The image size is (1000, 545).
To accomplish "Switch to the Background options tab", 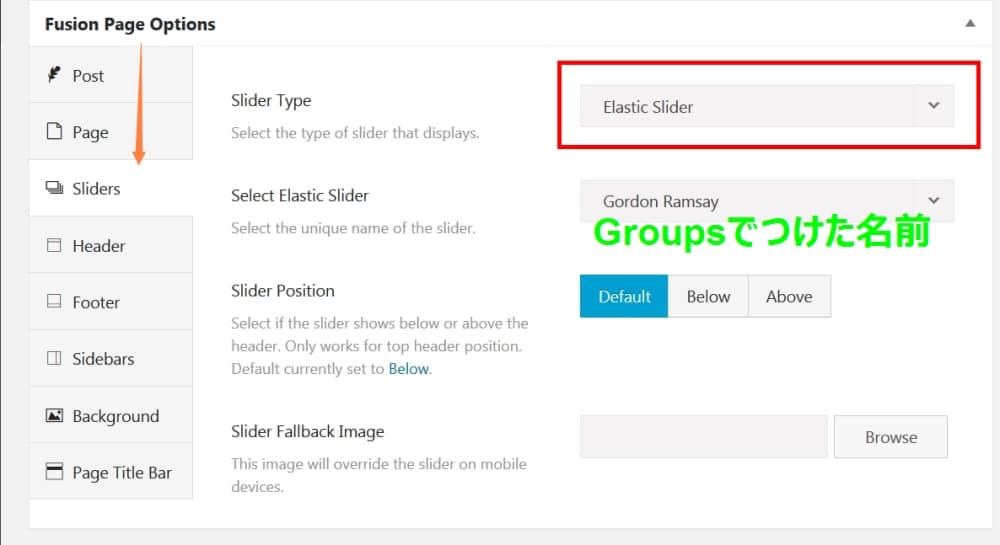I will click(115, 416).
